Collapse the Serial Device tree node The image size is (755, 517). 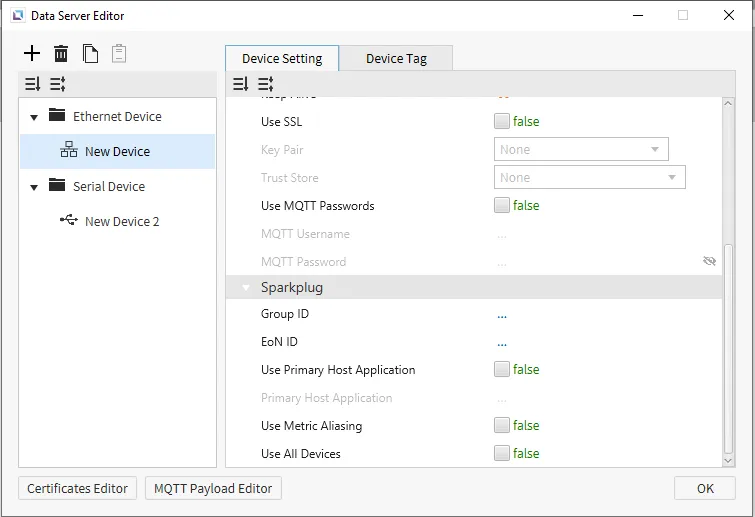pos(34,187)
